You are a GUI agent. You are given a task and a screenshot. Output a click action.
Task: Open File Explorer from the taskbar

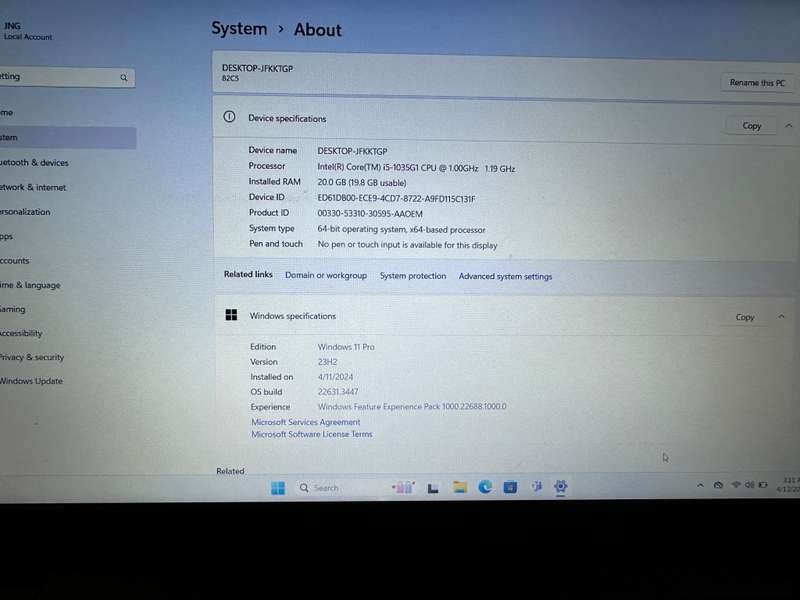click(x=460, y=487)
